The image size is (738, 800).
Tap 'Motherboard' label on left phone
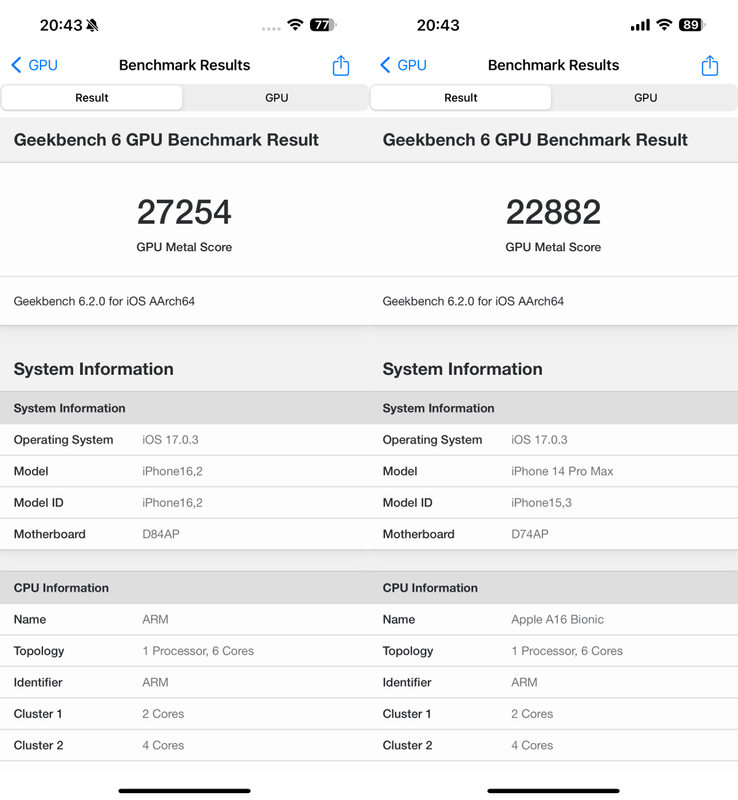pyautogui.click(x=50, y=534)
